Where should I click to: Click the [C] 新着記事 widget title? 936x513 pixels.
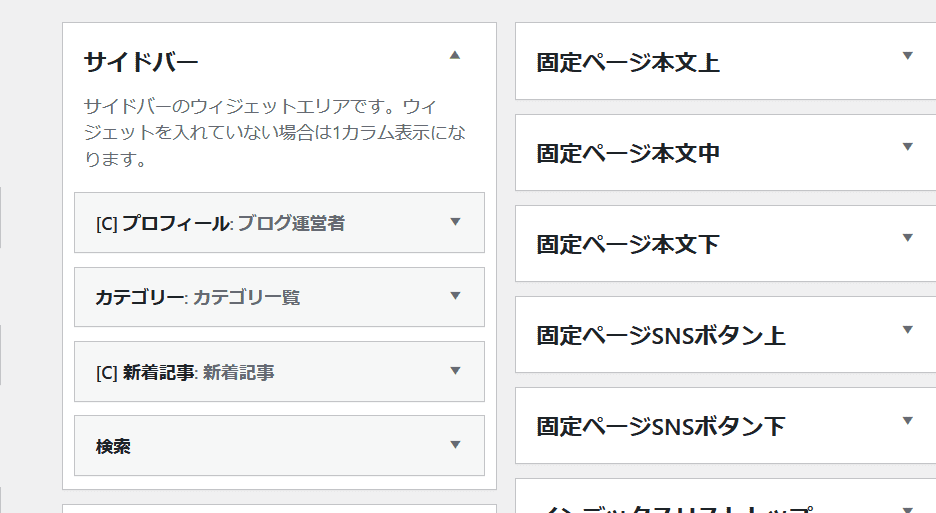[185, 372]
